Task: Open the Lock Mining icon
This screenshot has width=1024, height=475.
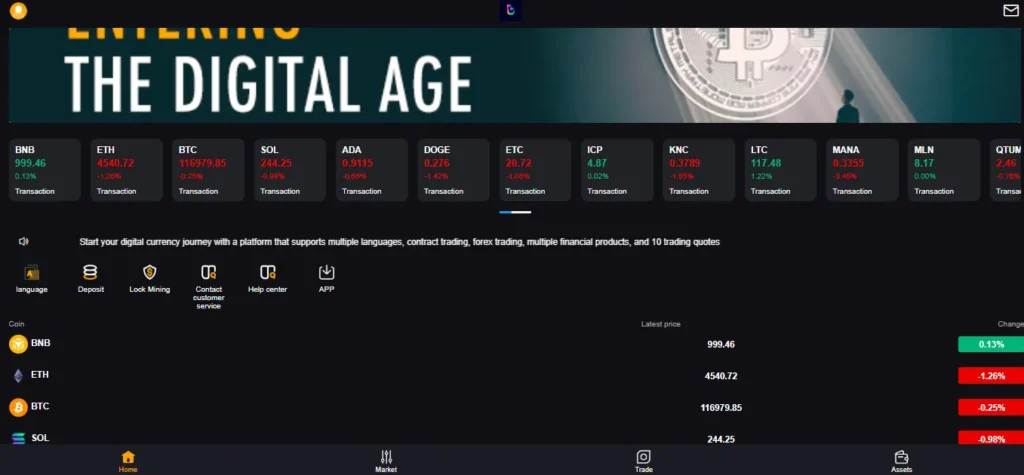Action: 150,272
